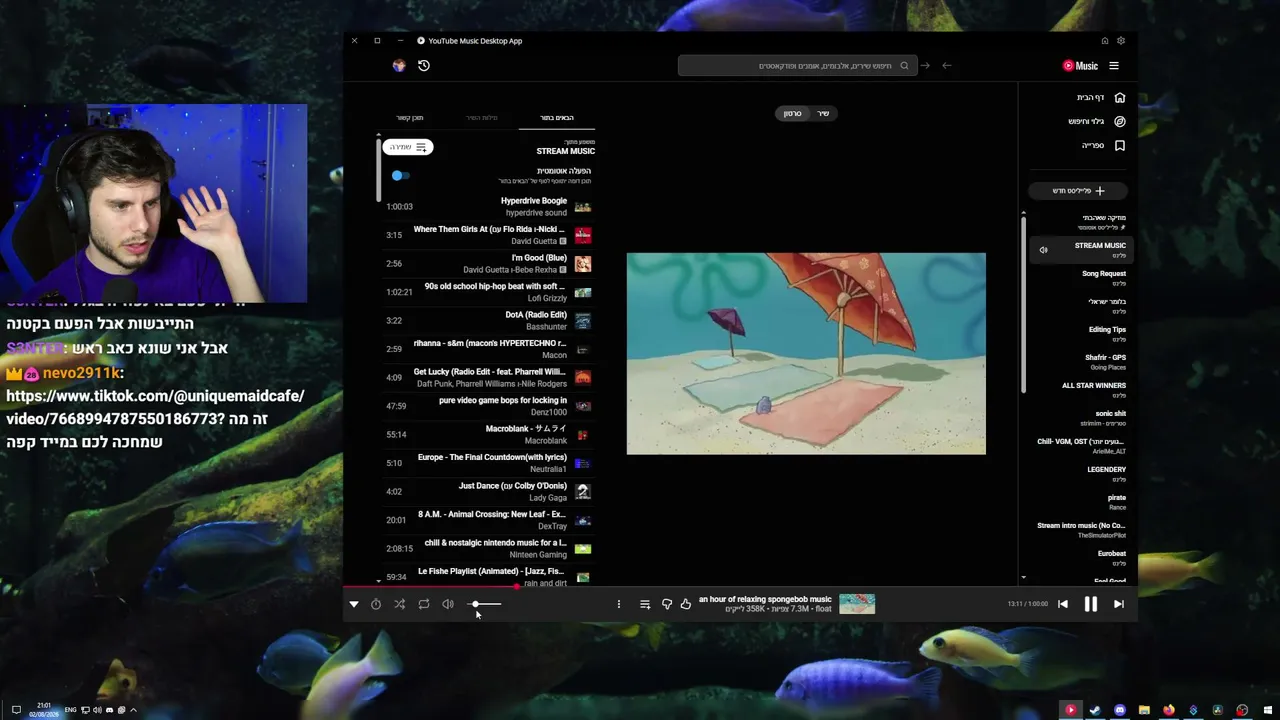Open the Home (דף הבית) page

[1100, 98]
